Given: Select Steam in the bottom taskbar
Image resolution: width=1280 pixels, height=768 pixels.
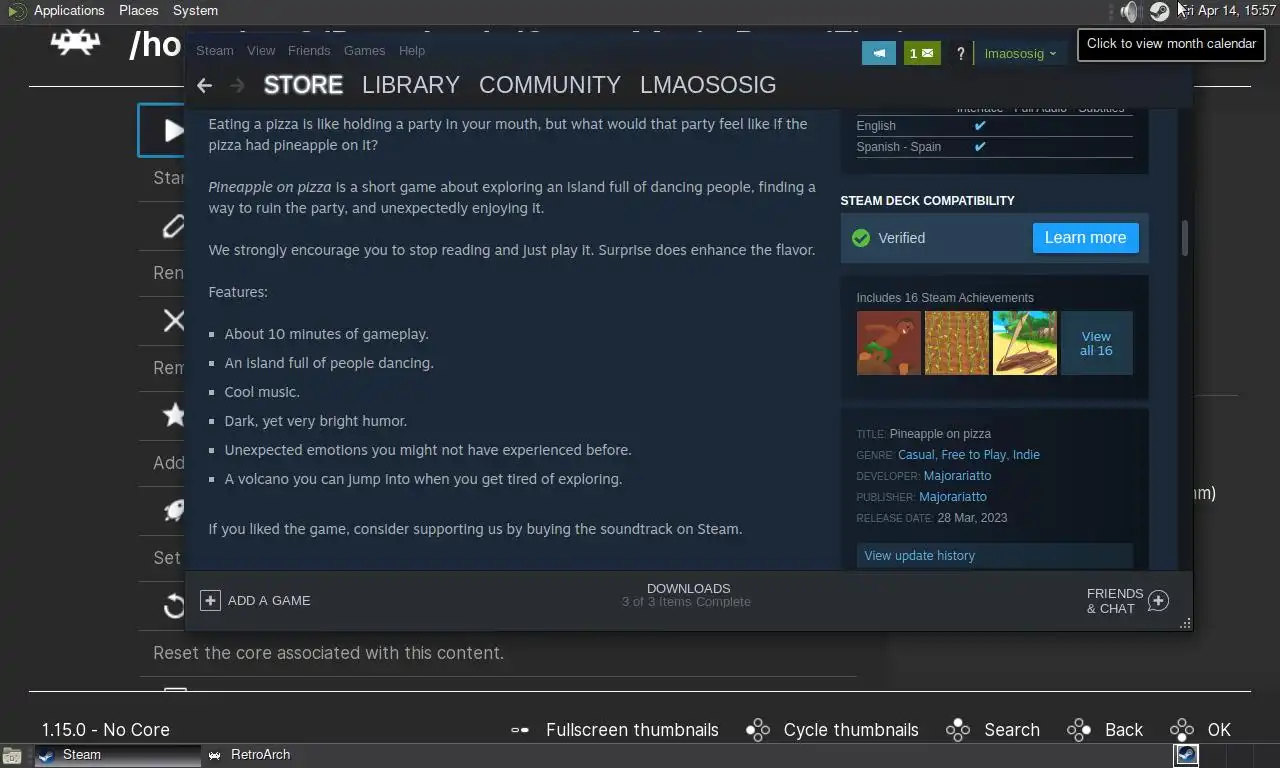Looking at the screenshot, I should [117, 755].
